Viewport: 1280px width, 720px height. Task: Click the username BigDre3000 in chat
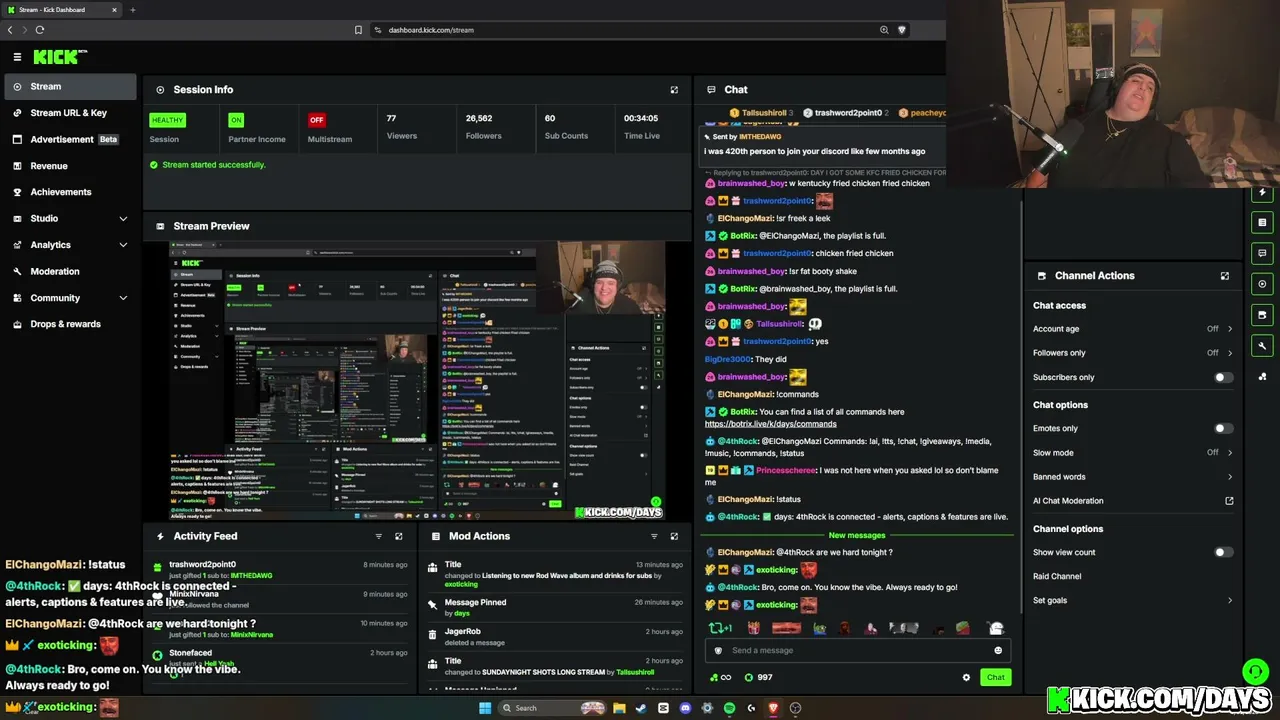[728, 359]
